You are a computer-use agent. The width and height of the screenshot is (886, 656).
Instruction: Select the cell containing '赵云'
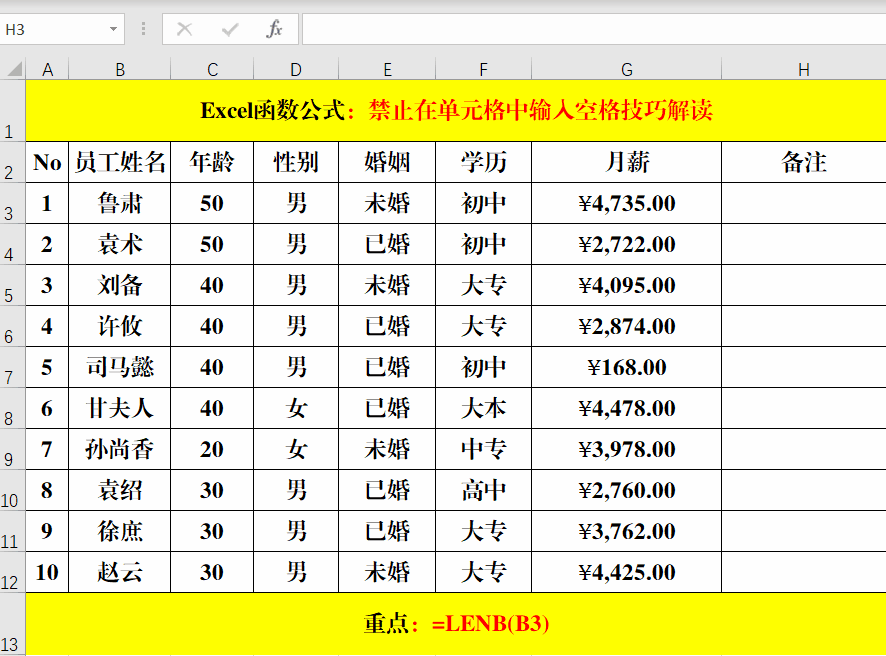point(120,572)
